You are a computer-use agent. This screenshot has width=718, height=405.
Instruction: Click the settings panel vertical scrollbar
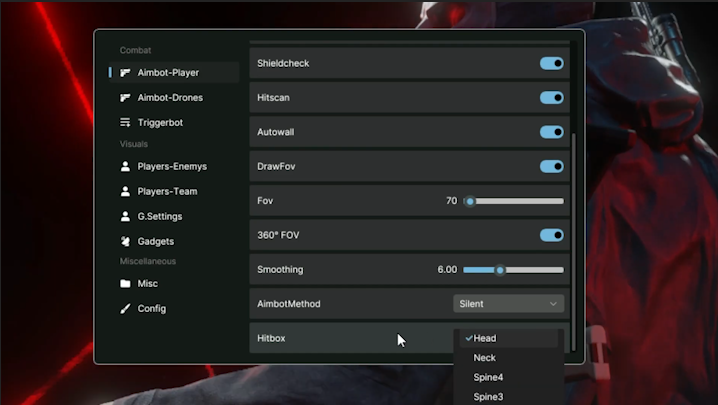(573, 200)
